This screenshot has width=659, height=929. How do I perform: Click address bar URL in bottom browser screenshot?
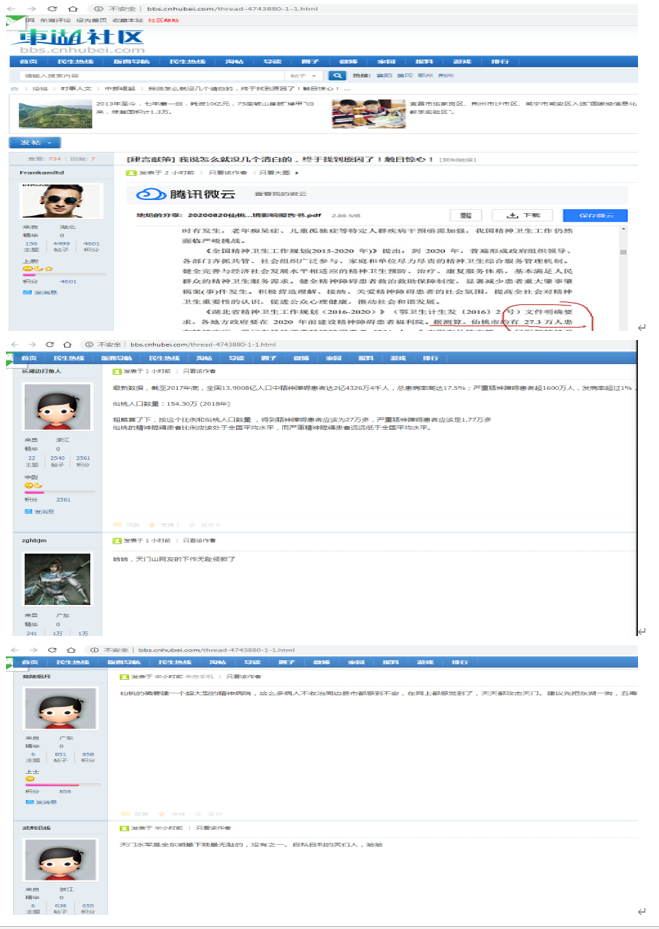(x=216, y=651)
